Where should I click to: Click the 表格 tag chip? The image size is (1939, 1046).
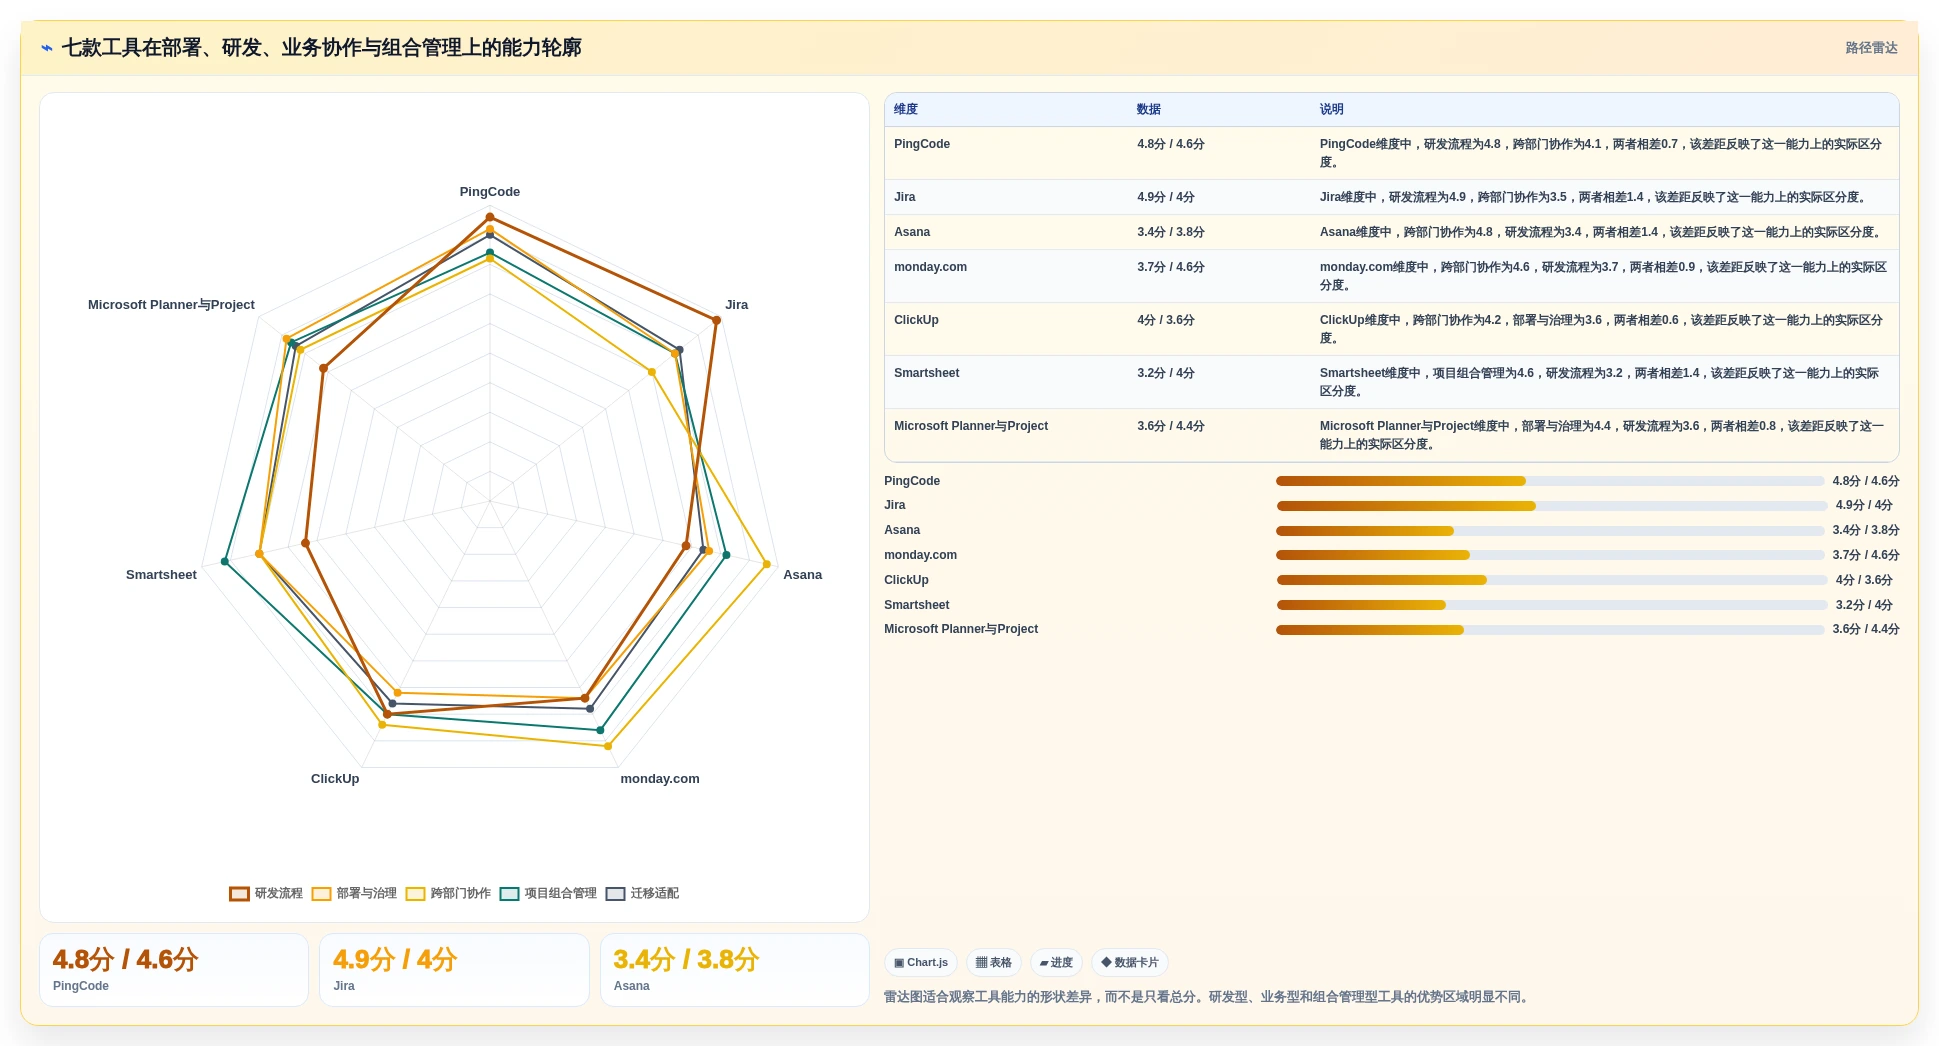[994, 963]
